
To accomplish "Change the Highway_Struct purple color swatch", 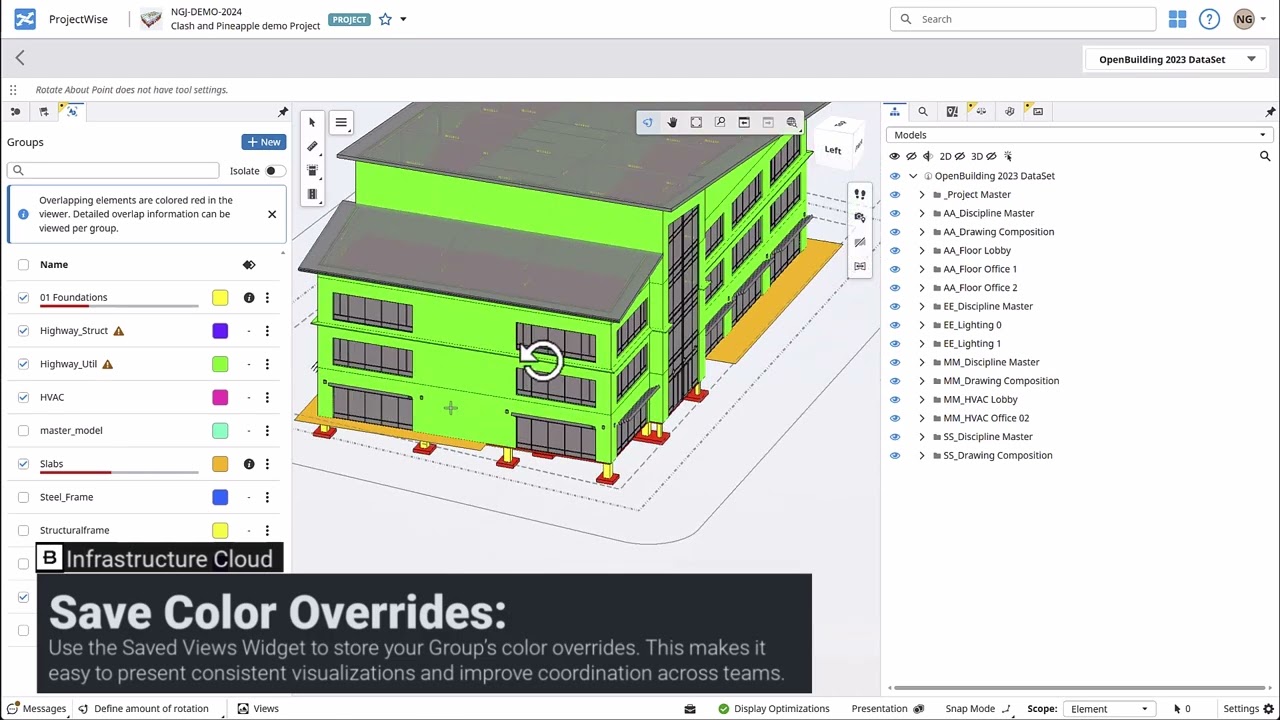I will pyautogui.click(x=220, y=331).
